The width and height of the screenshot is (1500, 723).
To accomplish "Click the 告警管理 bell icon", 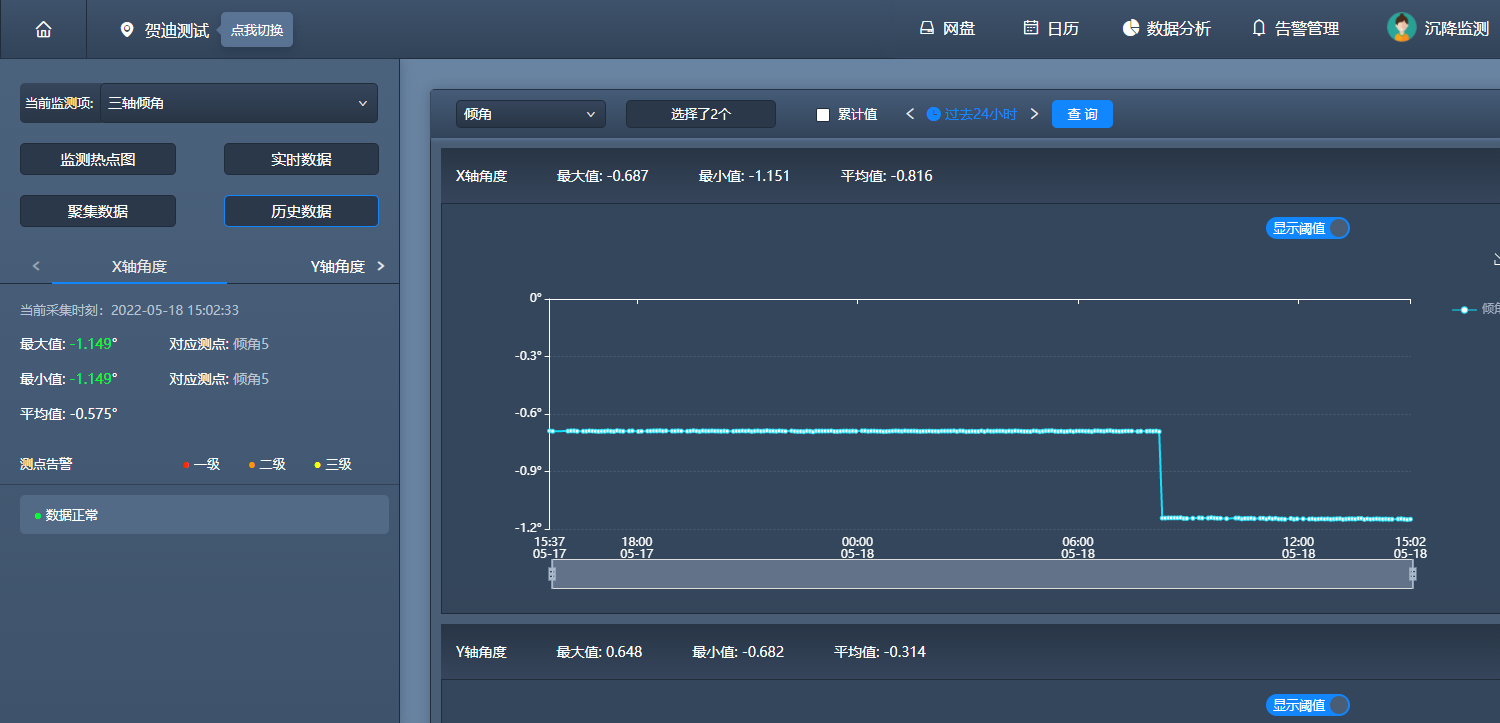I will coord(1259,29).
